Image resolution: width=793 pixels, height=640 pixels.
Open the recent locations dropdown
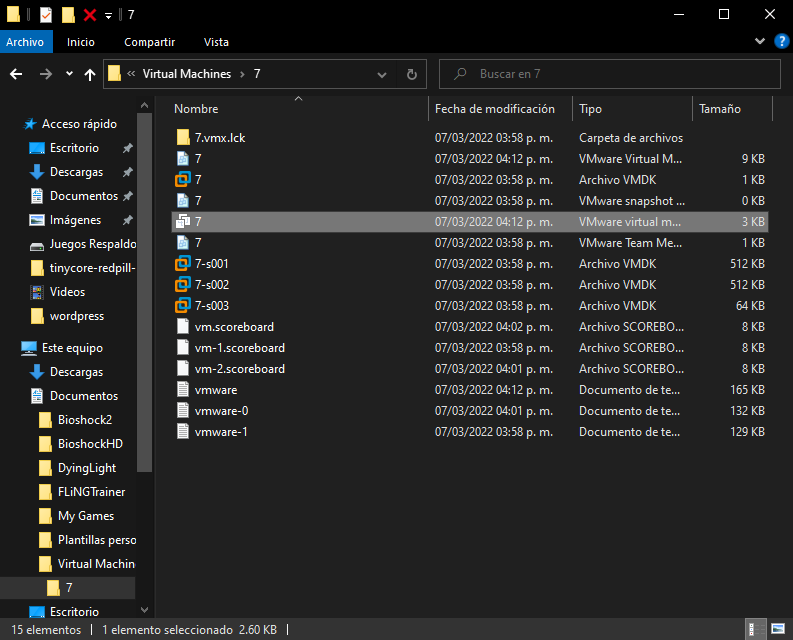click(69, 74)
